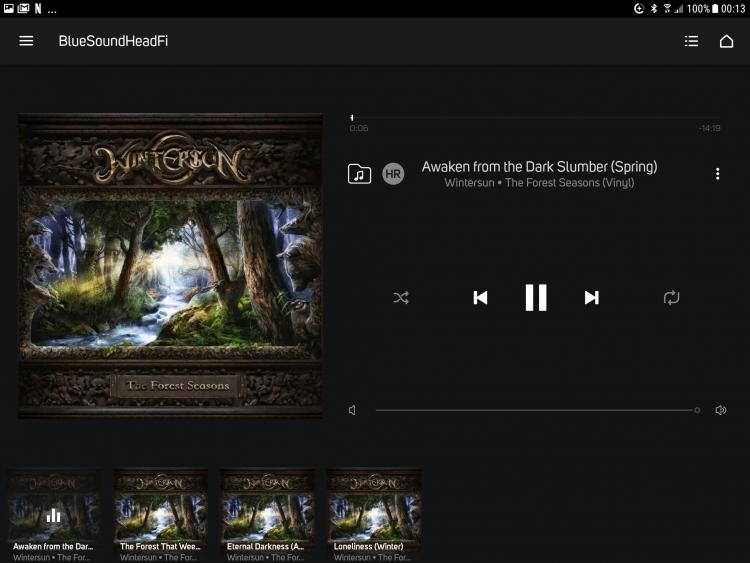Click the large Wintersun album artwork
750x563 pixels.
tap(170, 266)
